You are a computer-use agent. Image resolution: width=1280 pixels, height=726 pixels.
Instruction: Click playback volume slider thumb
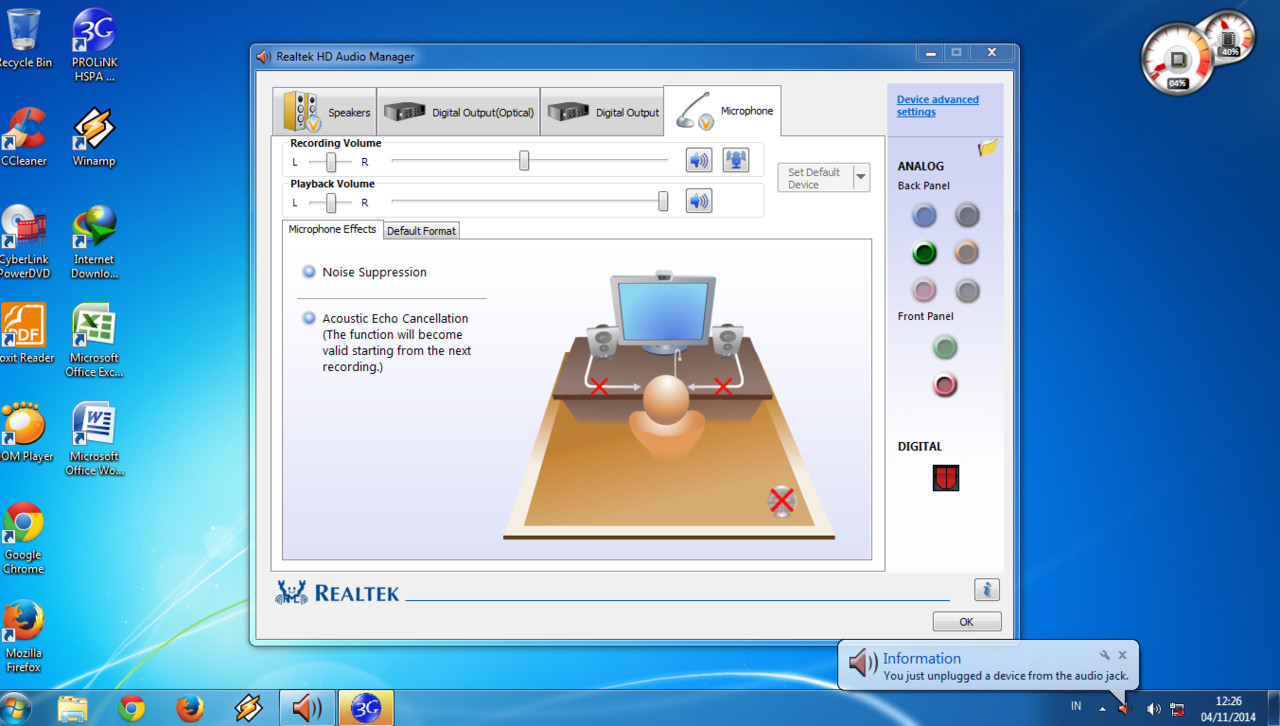[663, 201]
